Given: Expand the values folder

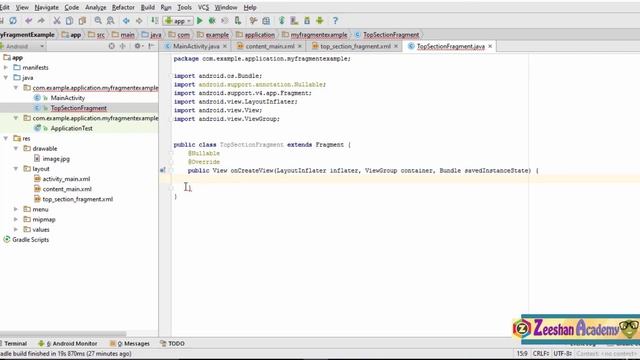Looking at the screenshot, I should pos(16,229).
